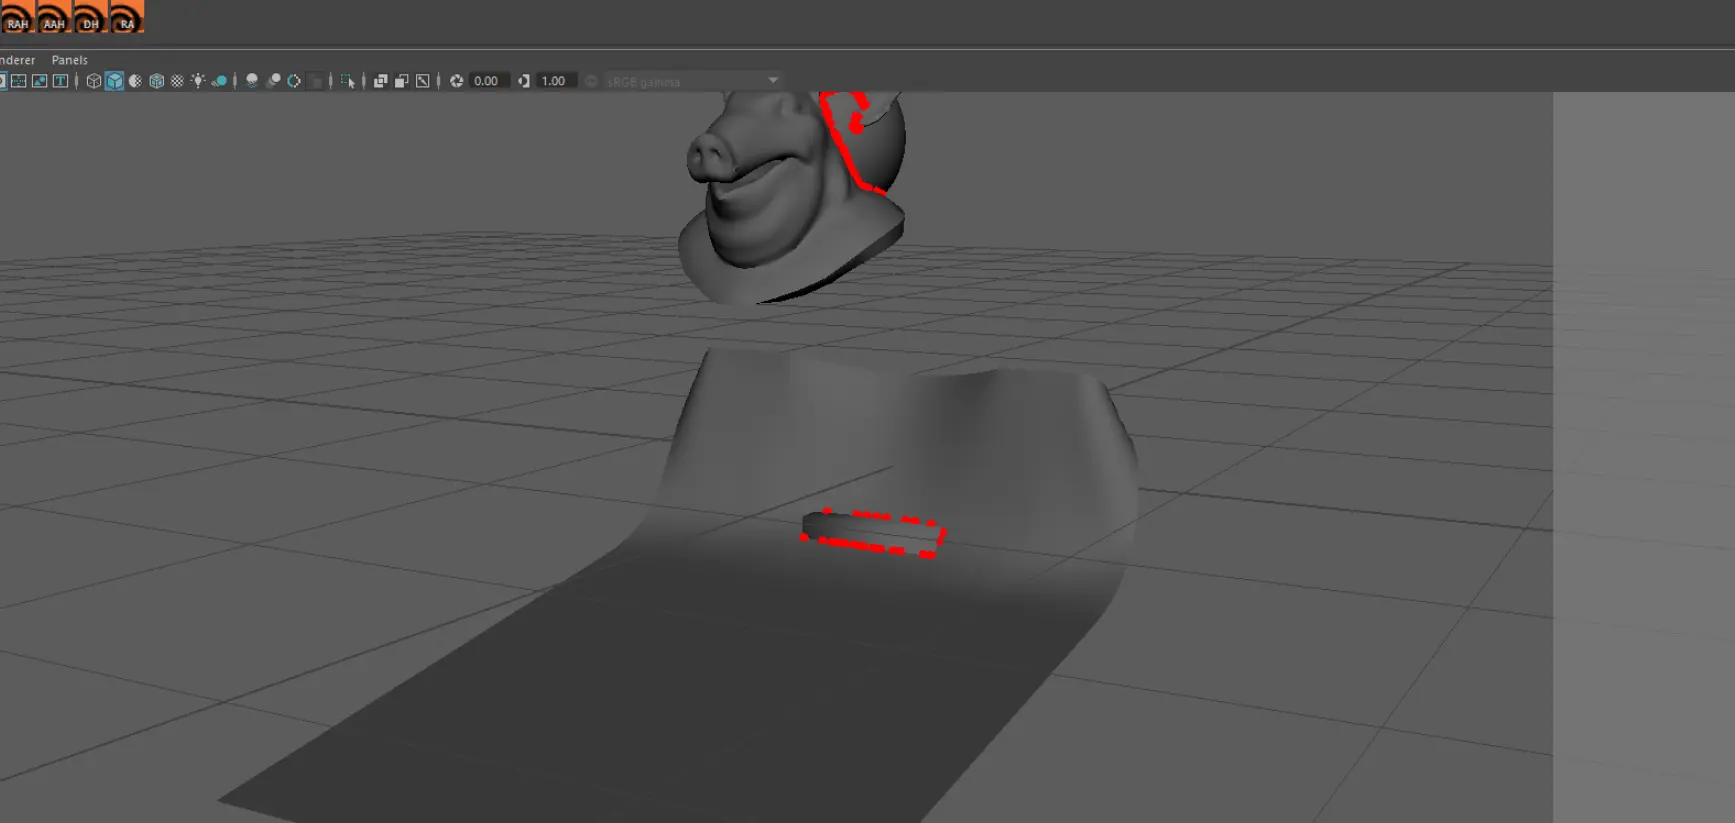
Task: Reset gamma with the gamma icon
Action: click(524, 81)
